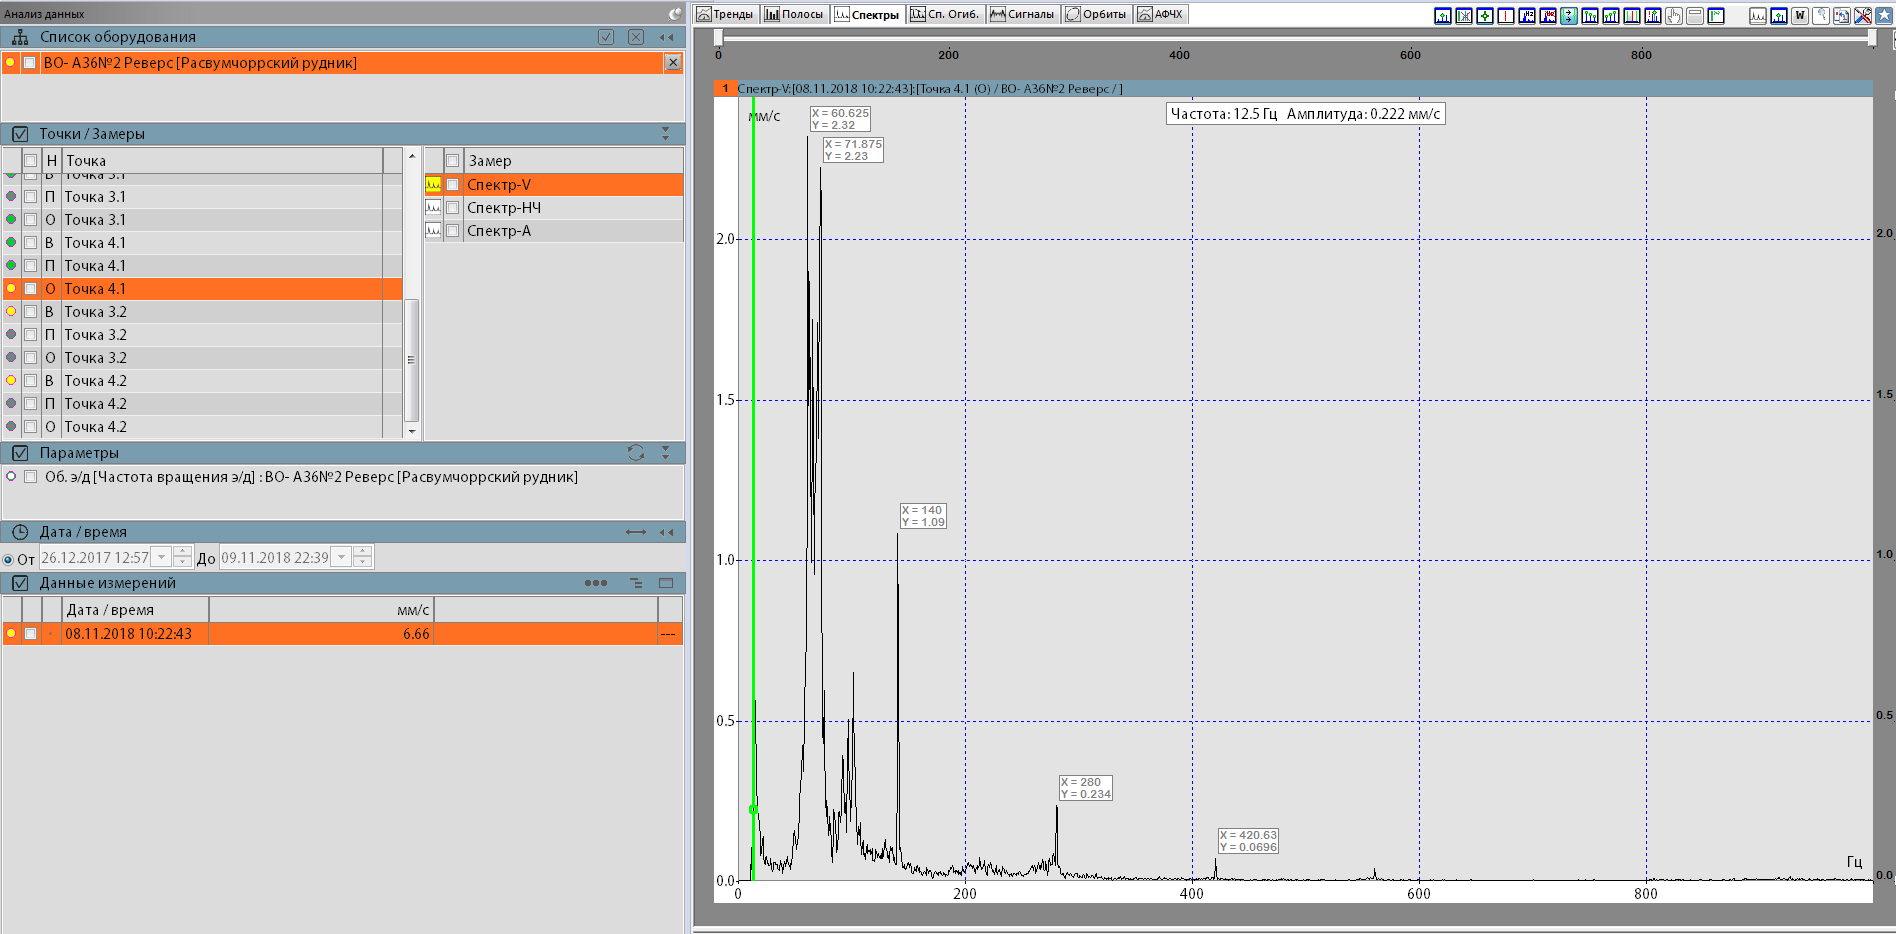The width and height of the screenshot is (1896, 934).
Task: Click the refresh icon in the Параметры header
Action: (x=636, y=453)
